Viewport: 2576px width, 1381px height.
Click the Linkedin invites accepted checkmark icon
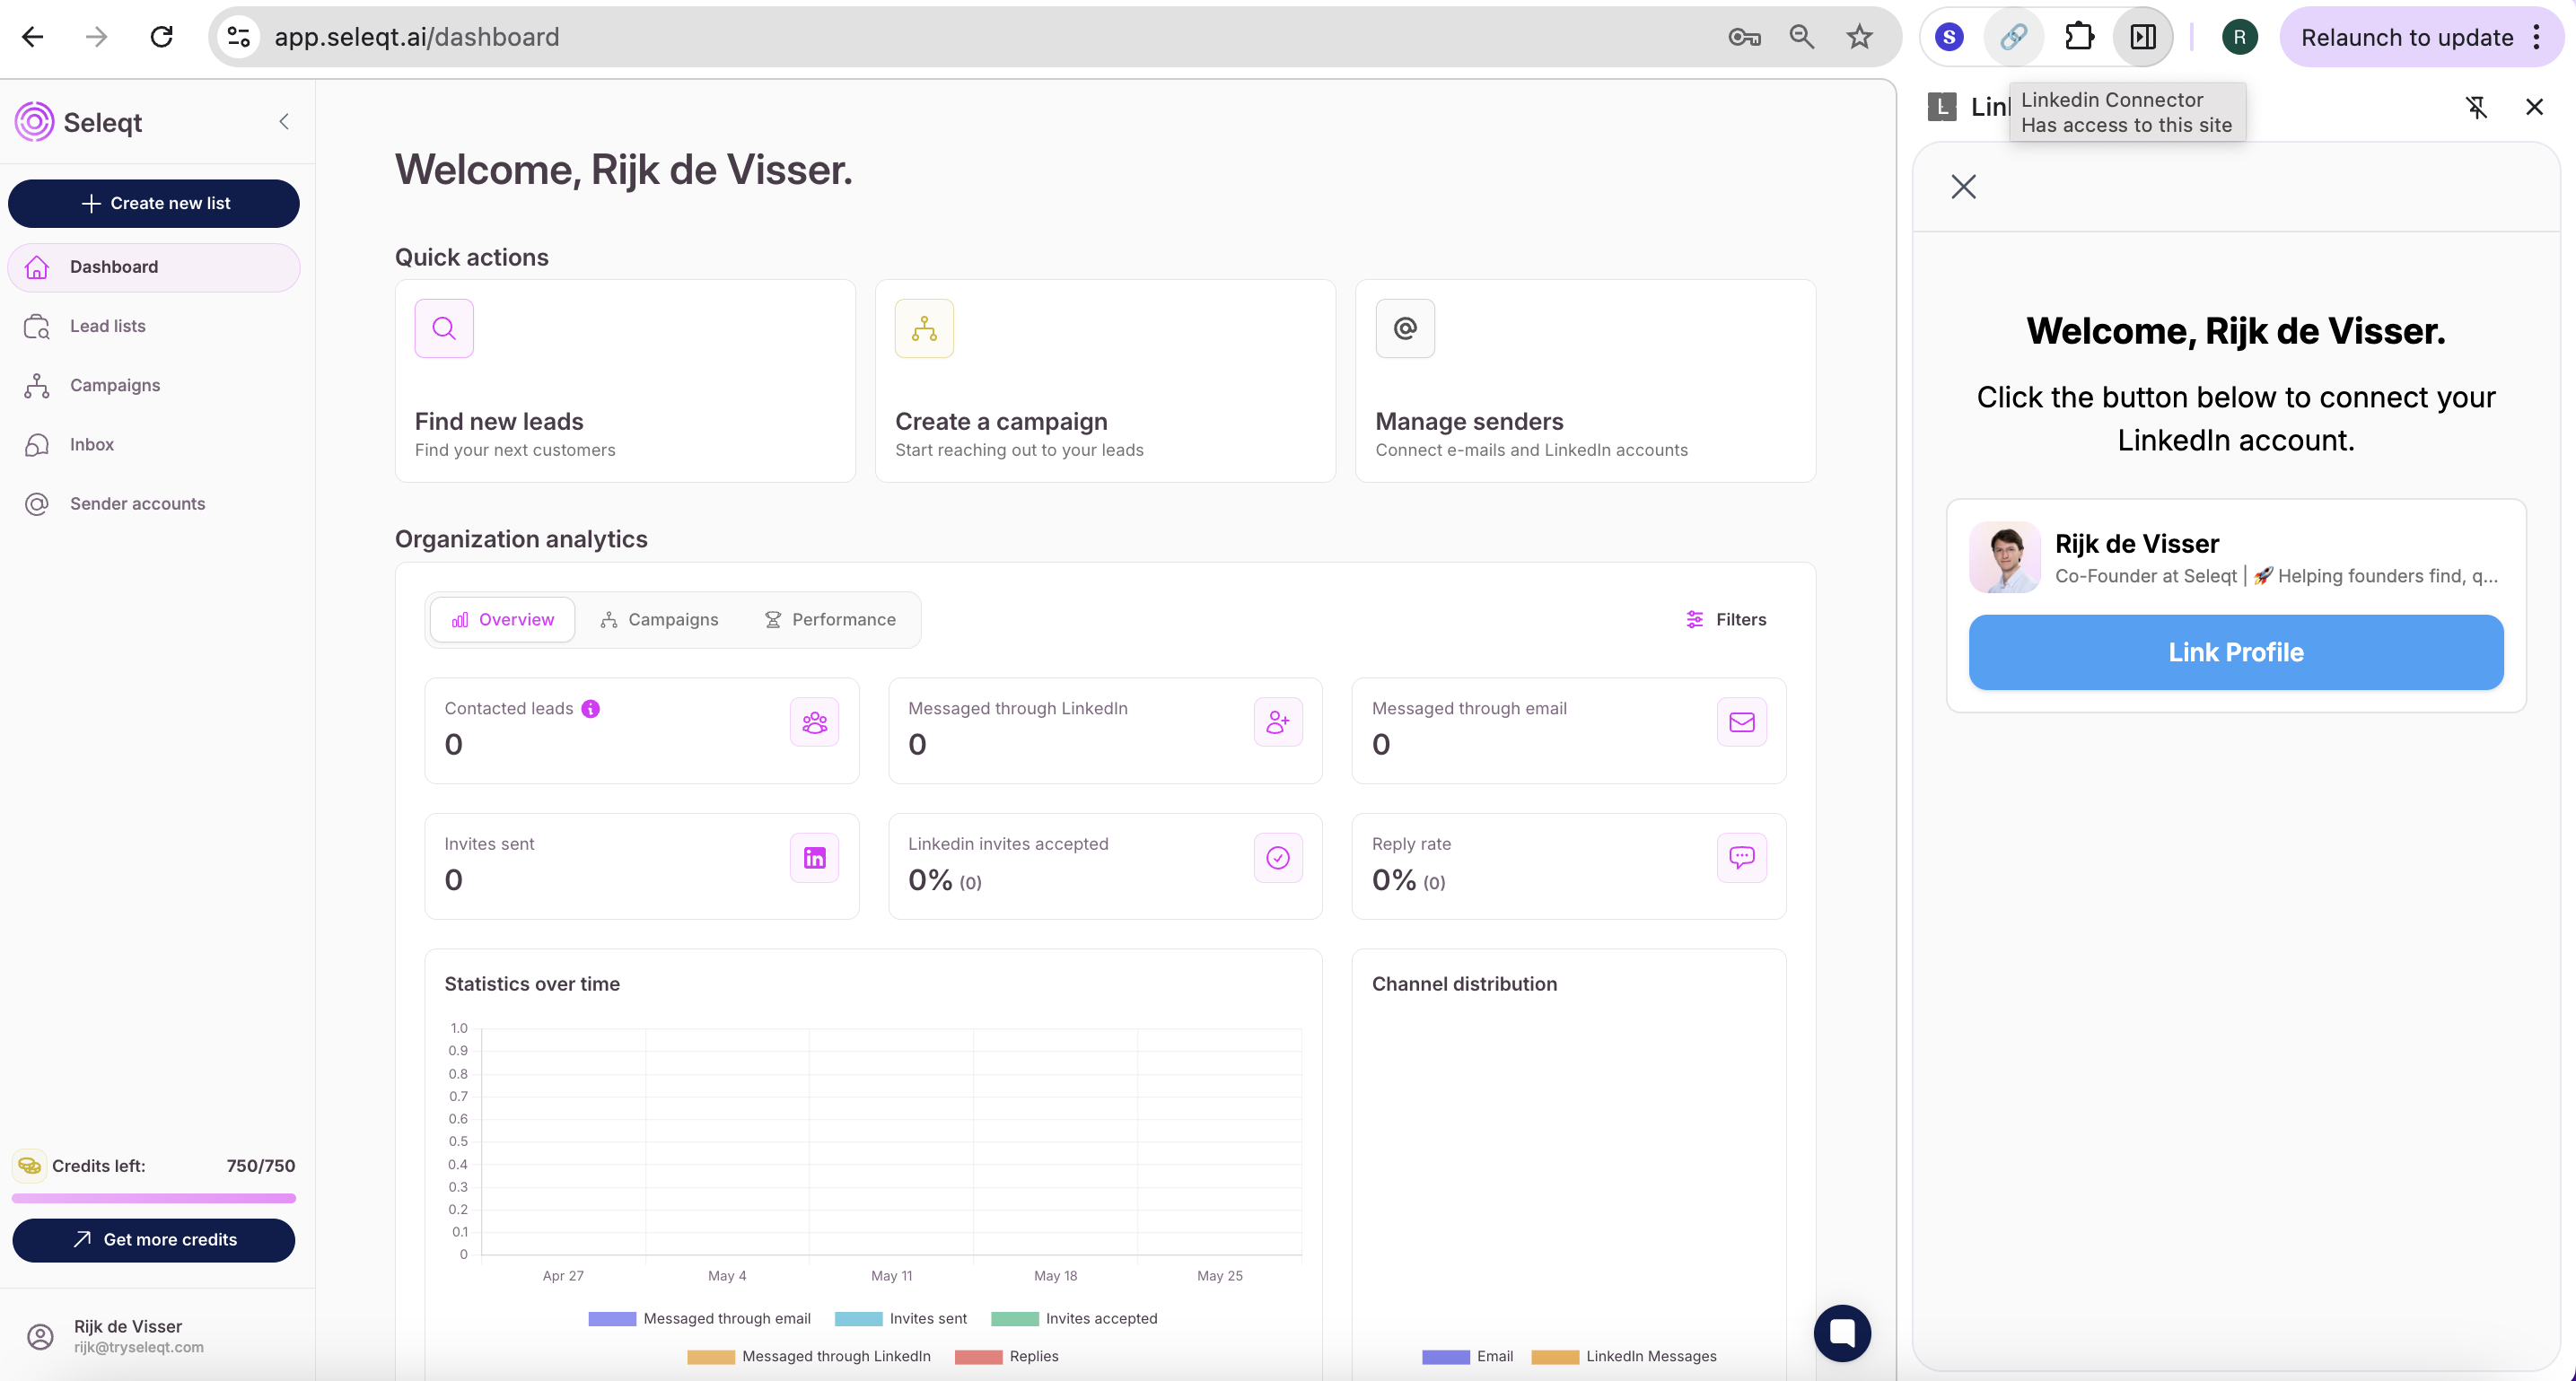pyautogui.click(x=1278, y=858)
